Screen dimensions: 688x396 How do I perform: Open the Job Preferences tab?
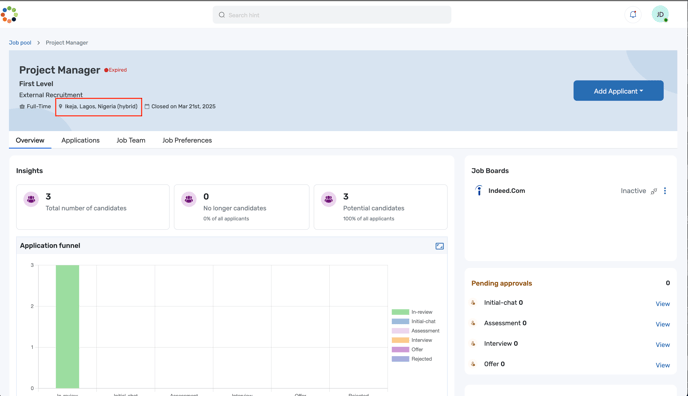click(x=187, y=140)
